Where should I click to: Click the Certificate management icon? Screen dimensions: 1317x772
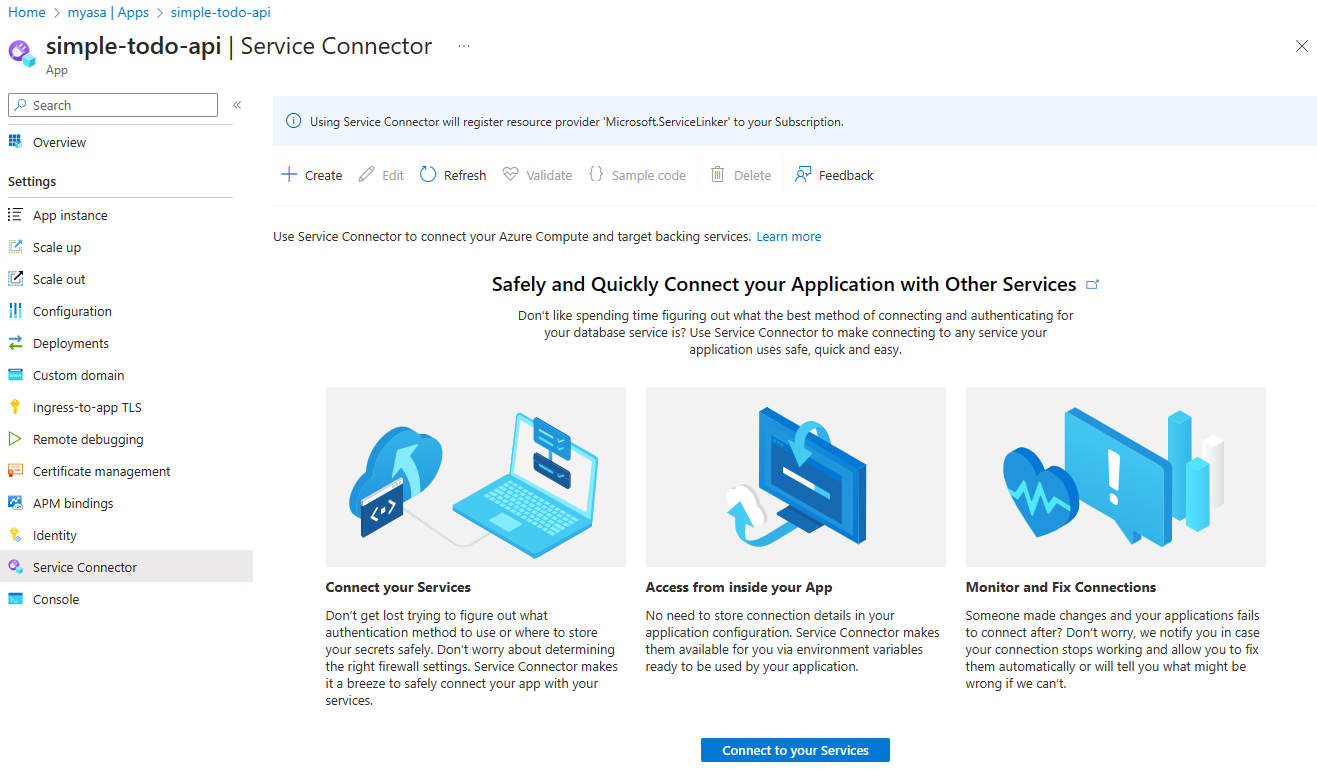tap(15, 471)
